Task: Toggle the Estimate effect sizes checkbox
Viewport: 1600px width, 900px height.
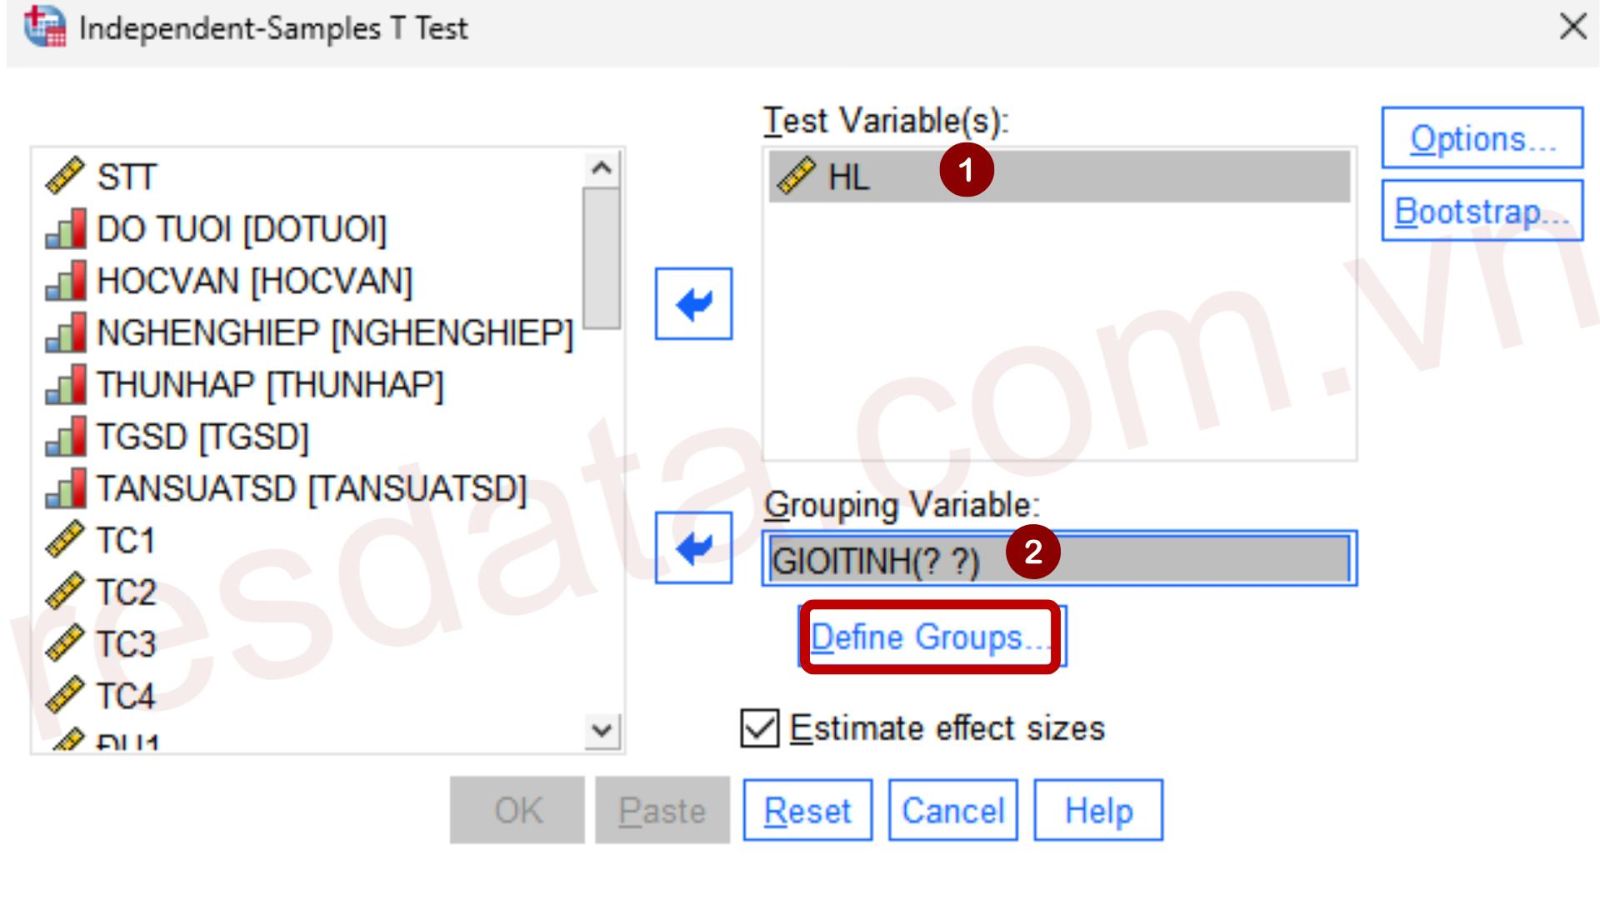Action: [x=760, y=728]
